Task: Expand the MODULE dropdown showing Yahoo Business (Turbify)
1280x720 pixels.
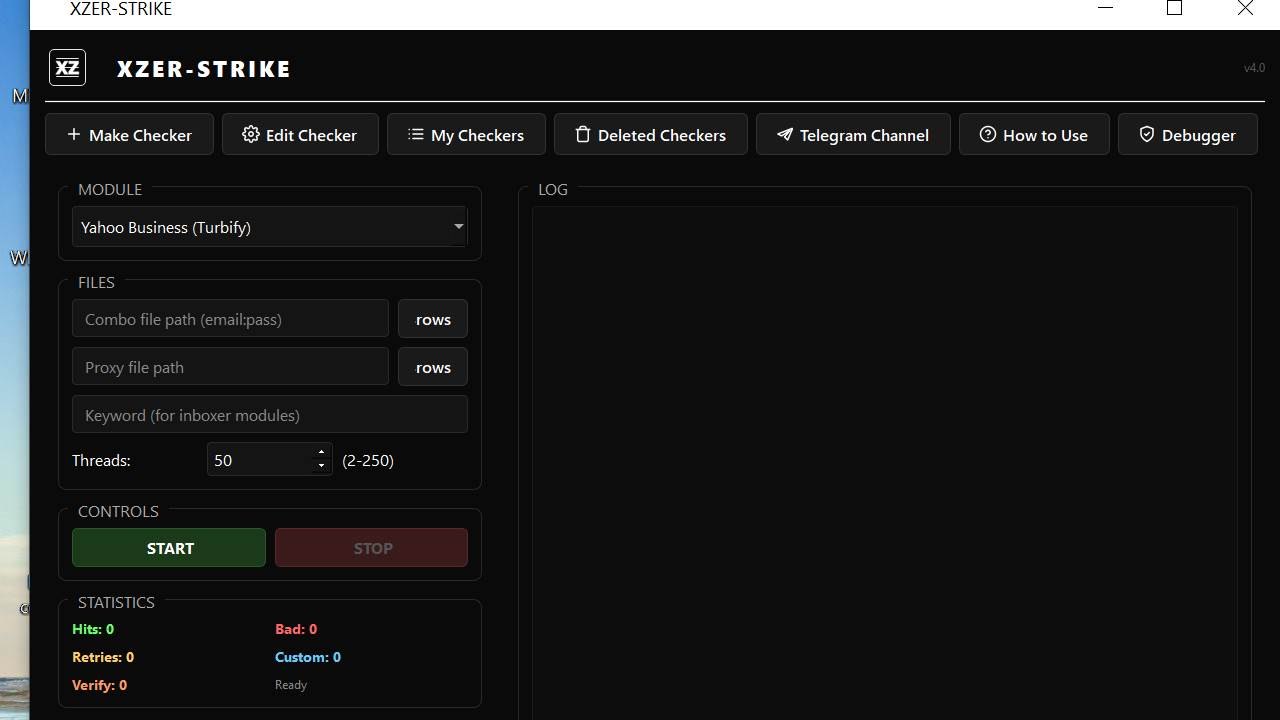Action: pos(269,227)
